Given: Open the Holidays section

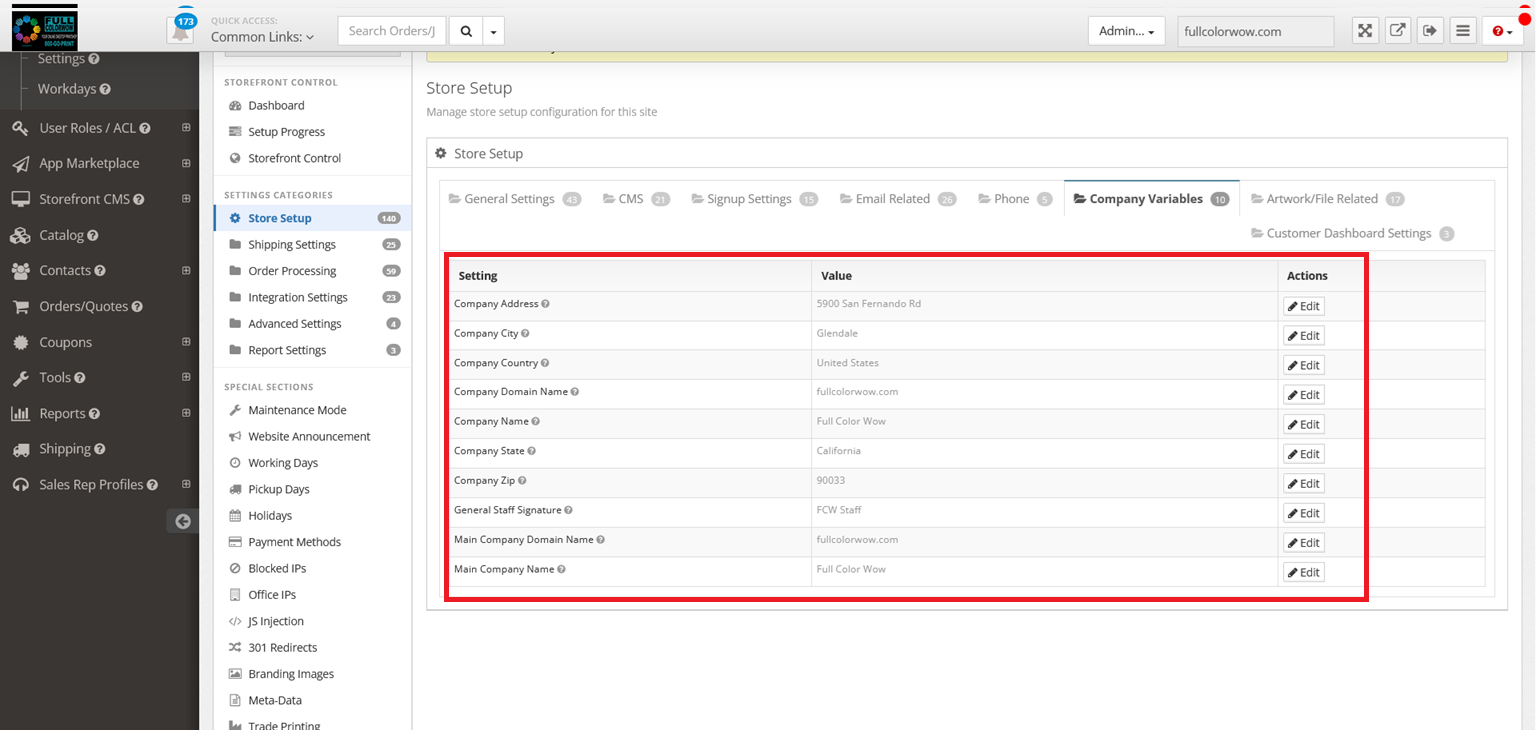Looking at the screenshot, I should (x=270, y=516).
